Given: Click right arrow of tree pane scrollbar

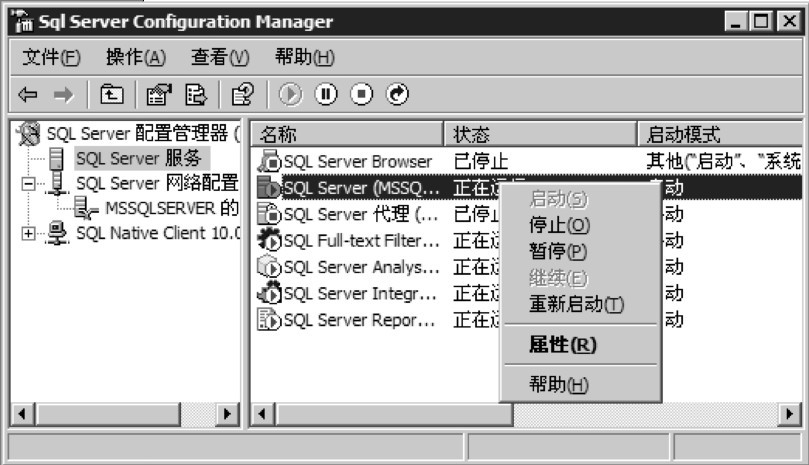Looking at the screenshot, I should (x=227, y=414).
